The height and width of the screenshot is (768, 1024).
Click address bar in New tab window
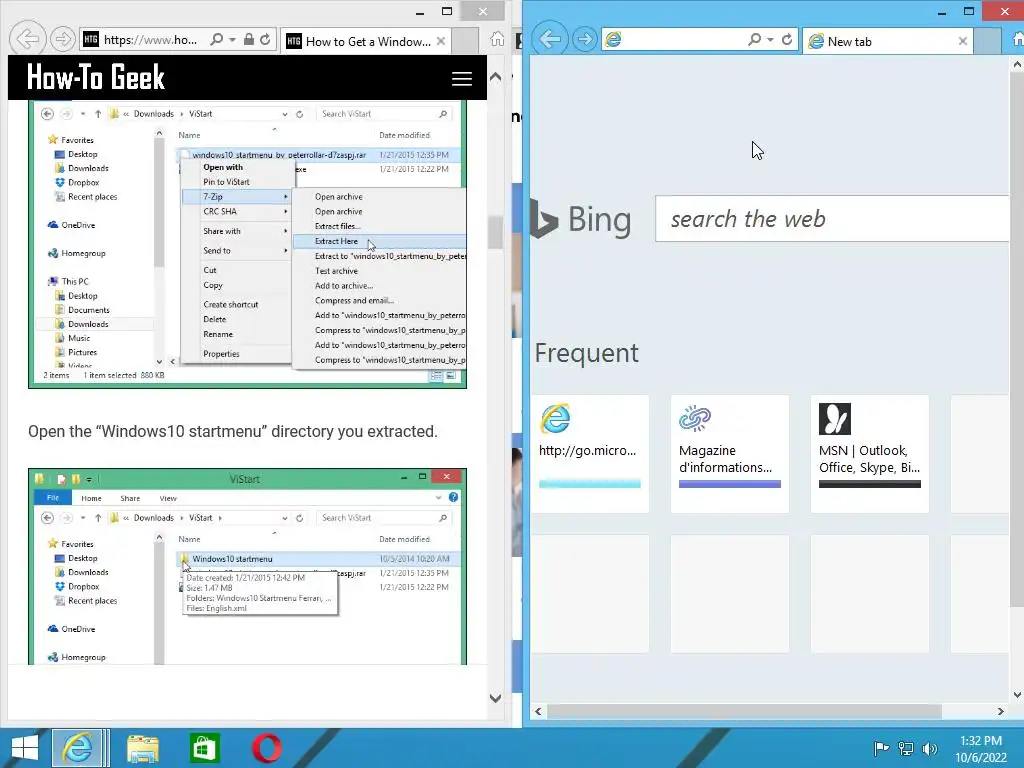[675, 40]
